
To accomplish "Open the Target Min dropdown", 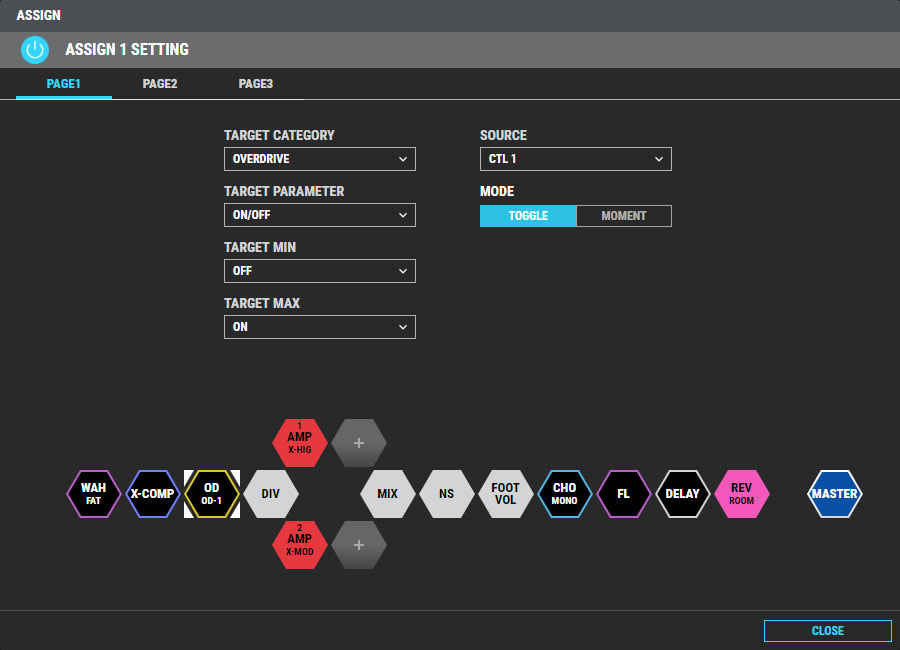I will pyautogui.click(x=320, y=271).
